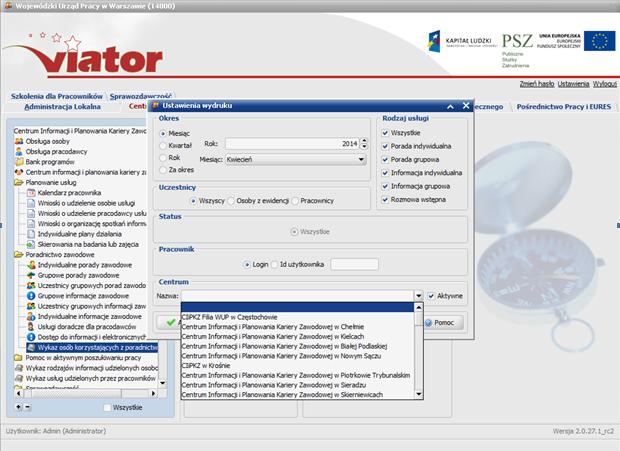This screenshot has width=620, height=451.
Task: Click the Obsługa pracodawcy person icon
Action: pos(19,151)
